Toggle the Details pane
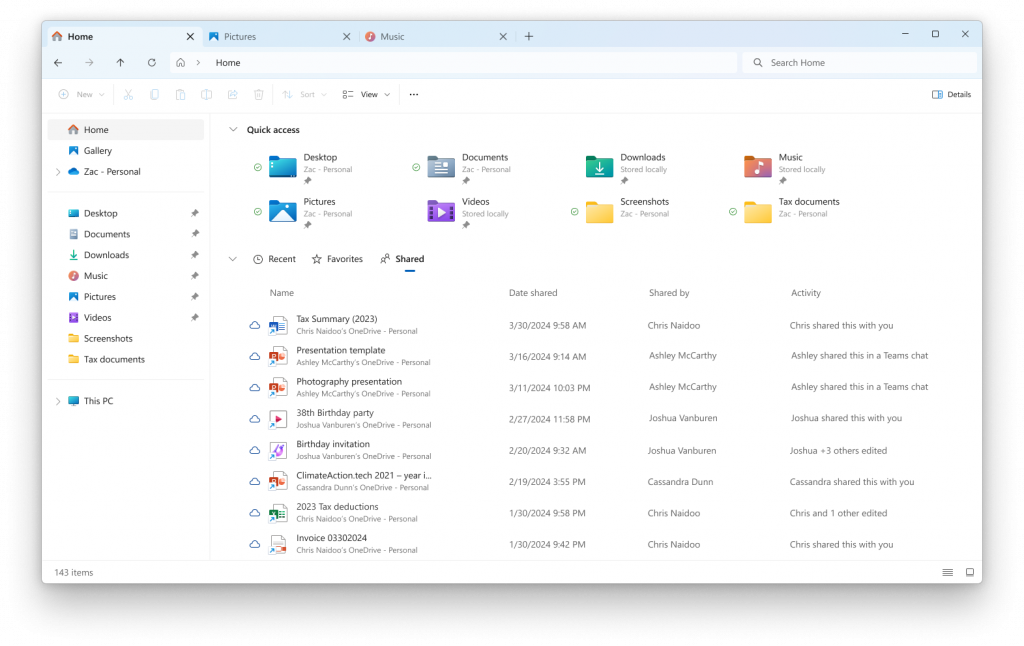Image resolution: width=1024 pixels, height=646 pixels. [x=951, y=94]
